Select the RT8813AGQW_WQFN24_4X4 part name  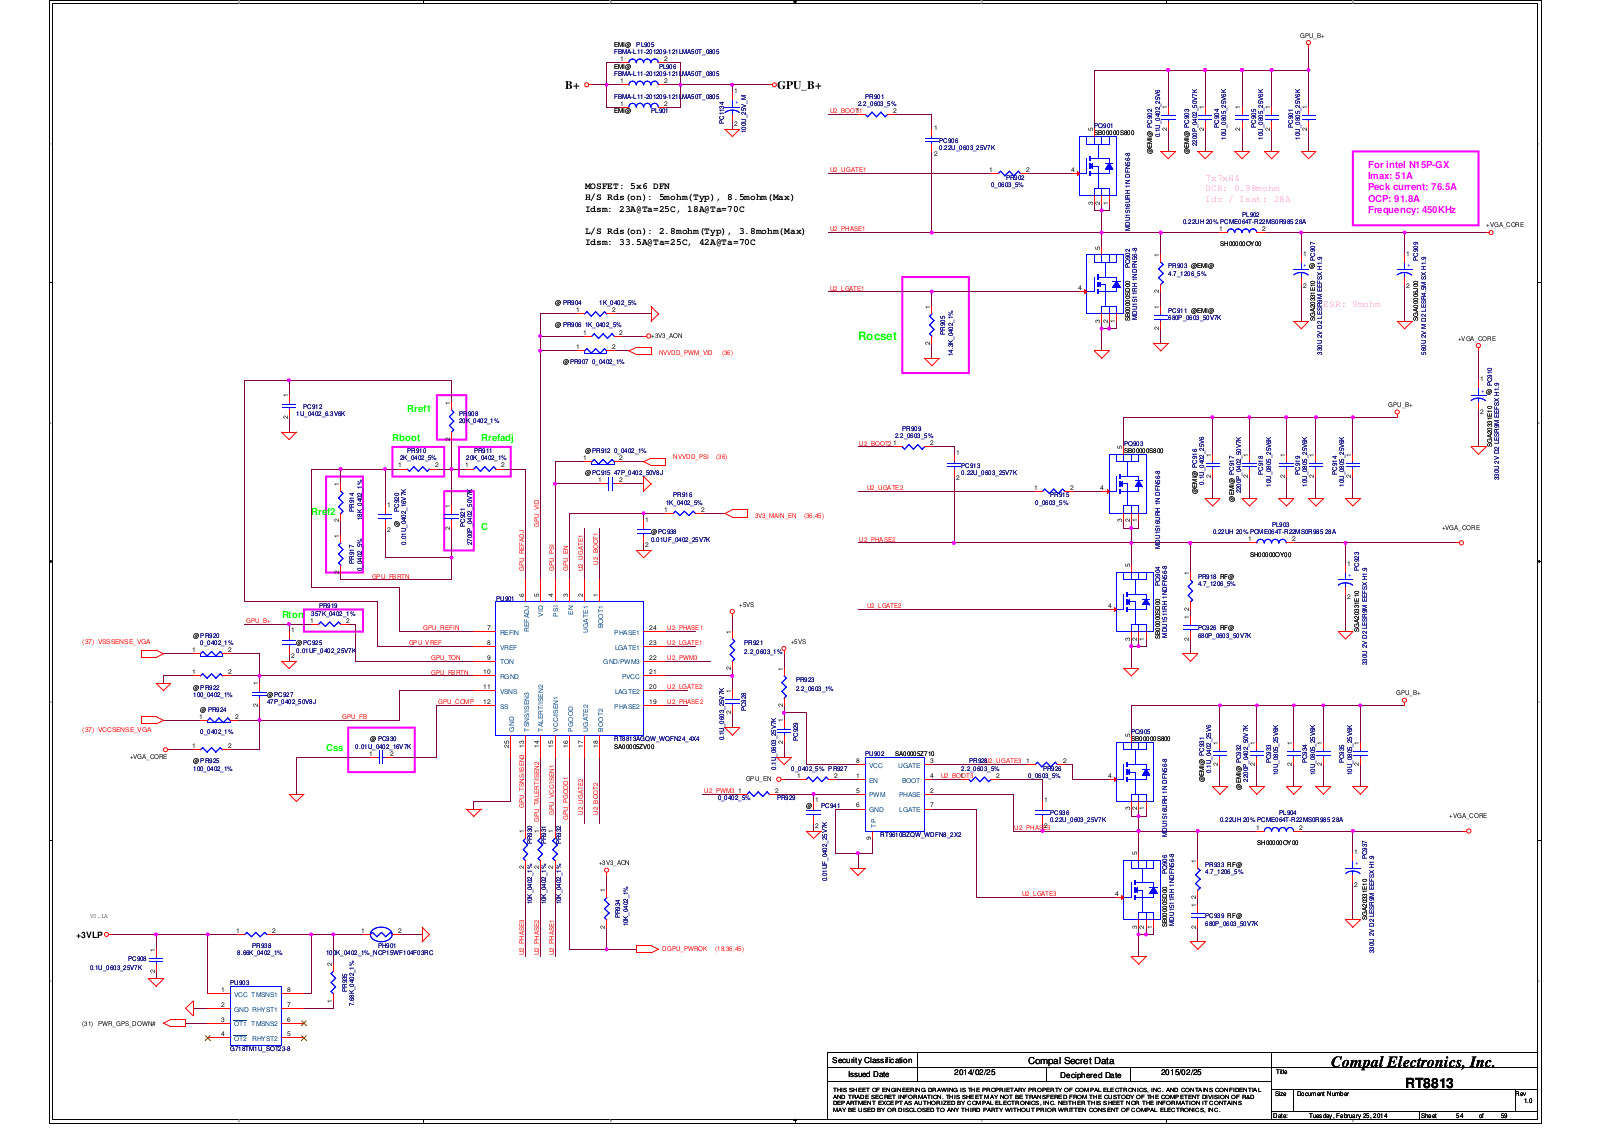[656, 738]
